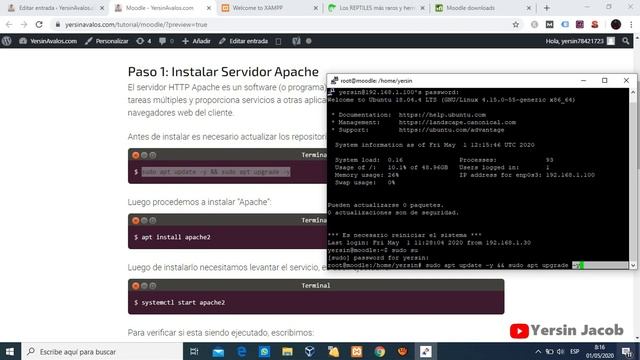Click the M browser extension icon
Viewport: 640px width, 360px height.
(x=549, y=24)
